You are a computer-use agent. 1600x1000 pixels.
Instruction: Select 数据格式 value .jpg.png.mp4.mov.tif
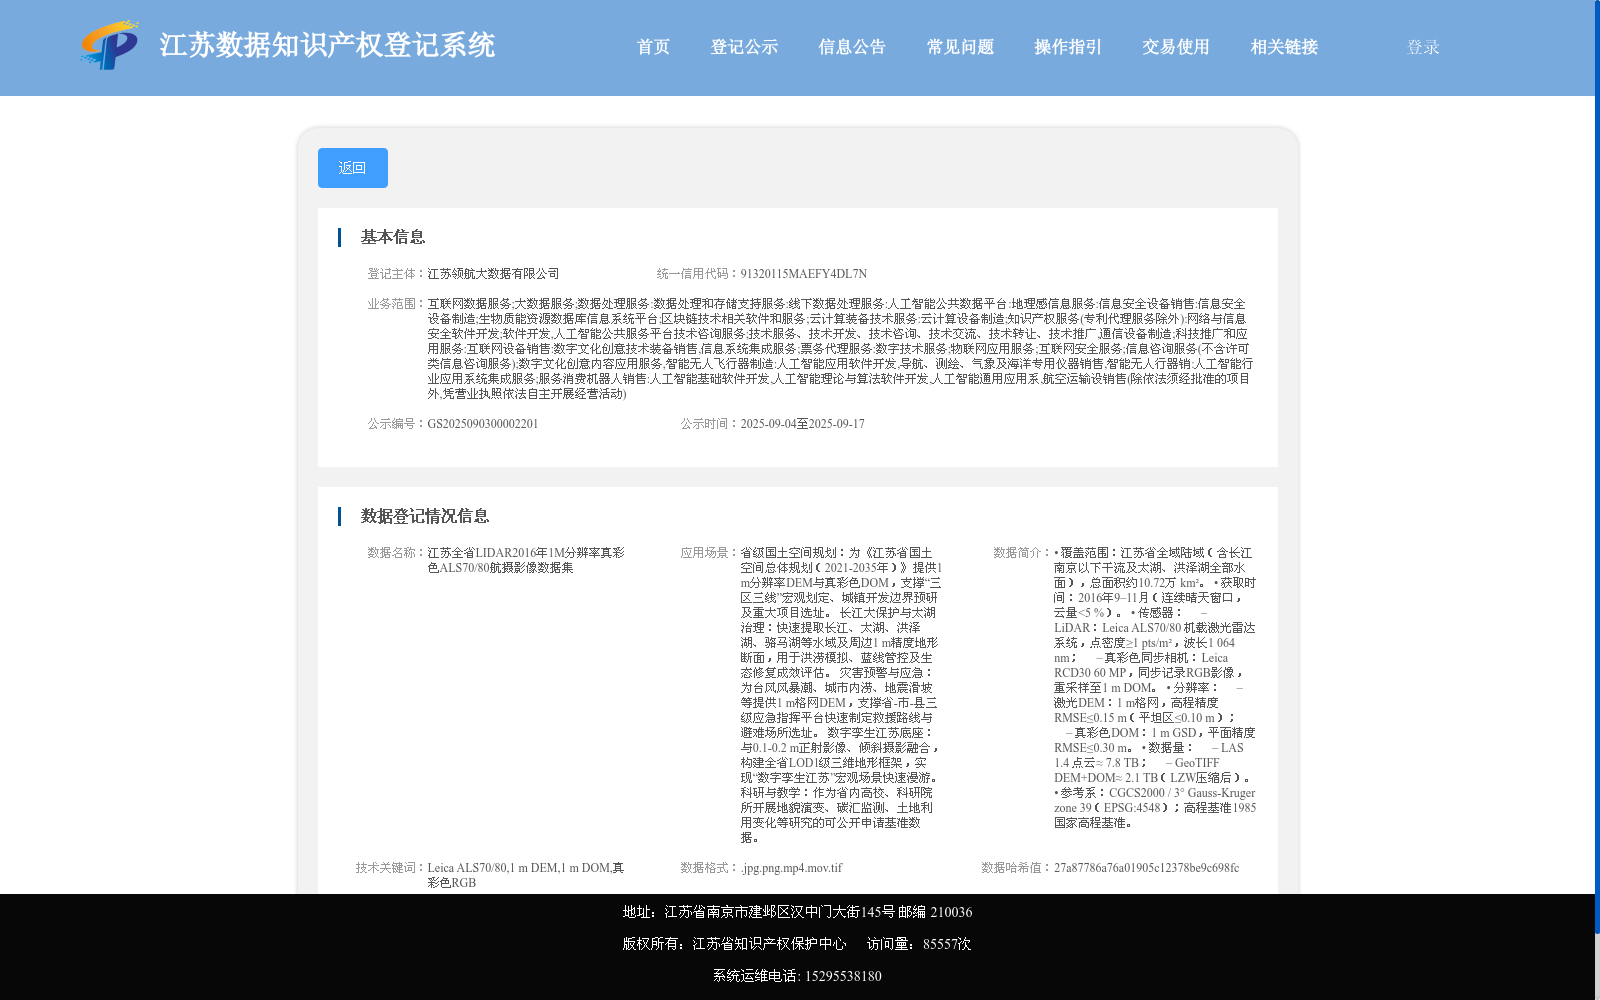pyautogui.click(x=791, y=868)
